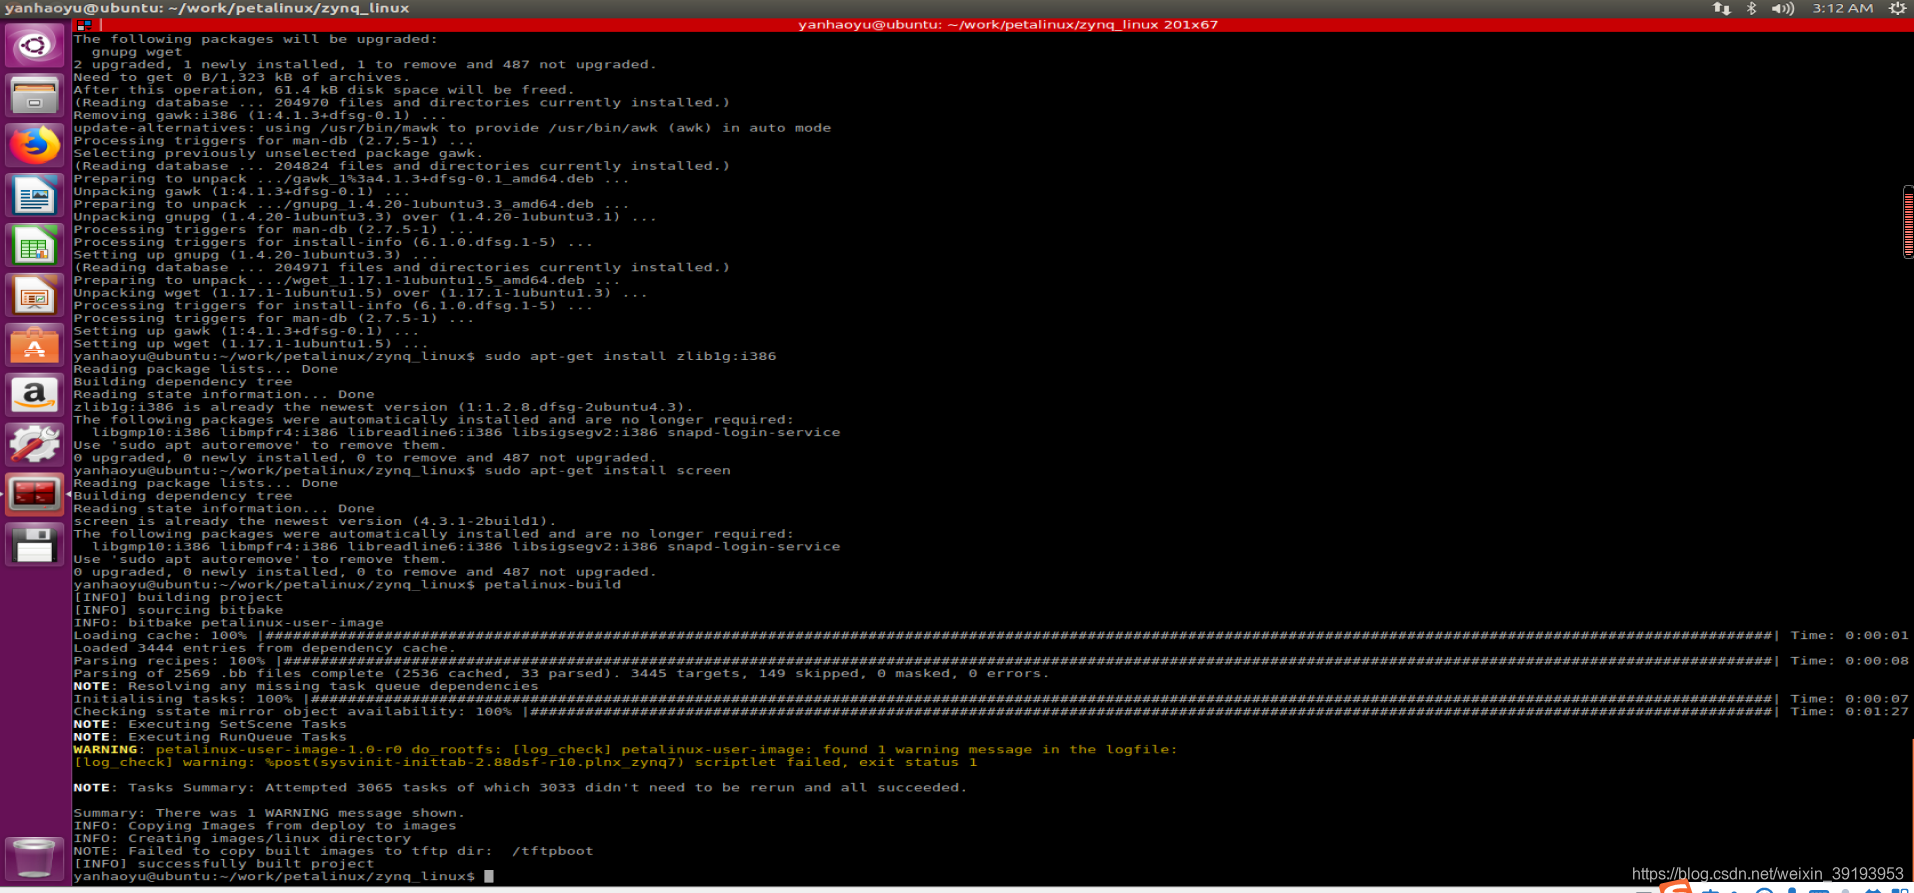Open the Files manager from the dock
The image size is (1914, 893).
35,95
